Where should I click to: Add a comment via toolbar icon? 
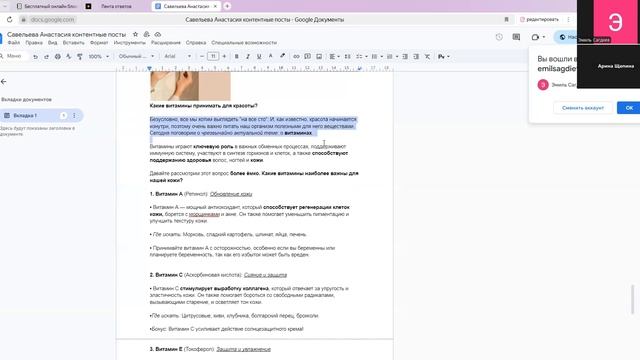(x=307, y=56)
